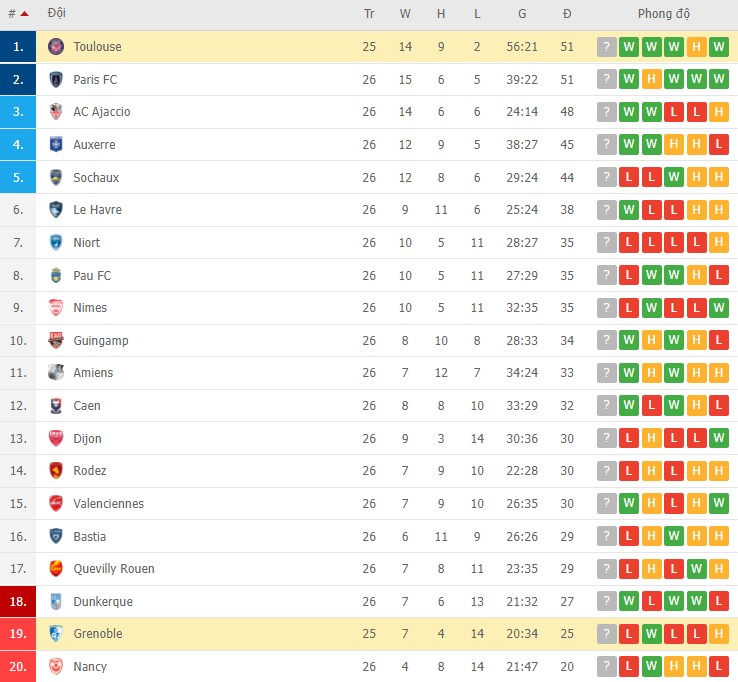
Task: Sort table by the # rank column
Action: [x=12, y=14]
